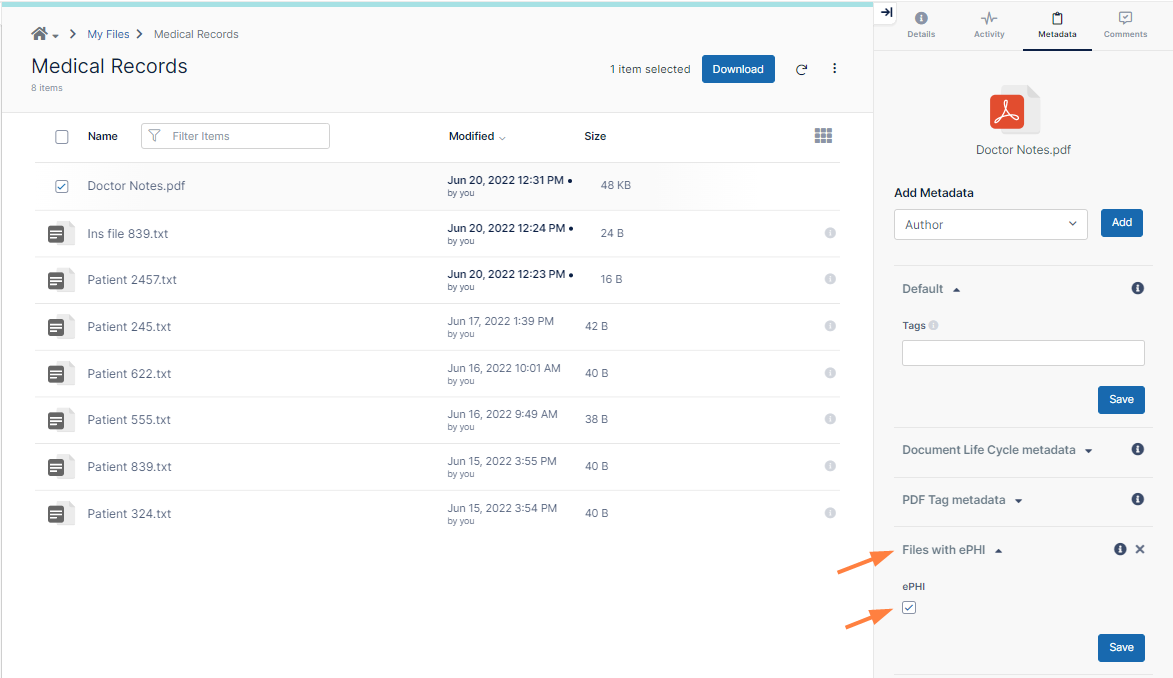Click the Download button
The width and height of the screenshot is (1173, 678).
[738, 69]
